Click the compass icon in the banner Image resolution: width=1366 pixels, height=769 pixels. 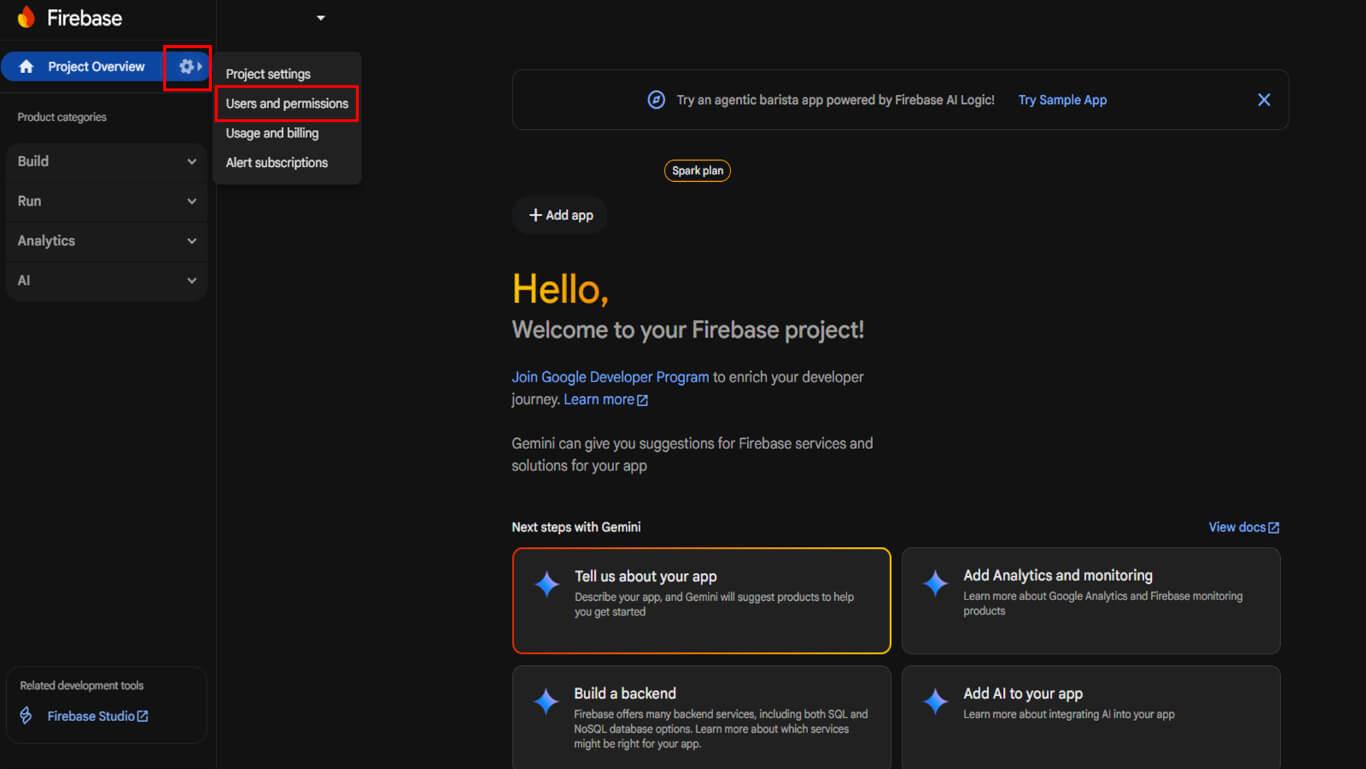[656, 100]
